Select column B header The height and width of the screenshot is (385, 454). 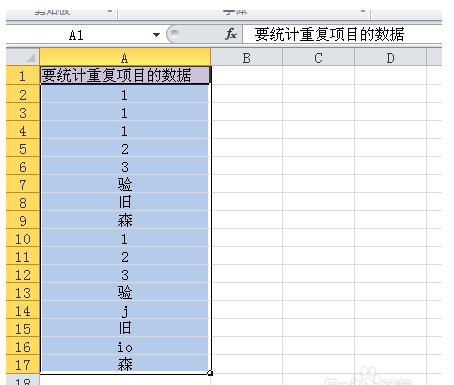[x=247, y=58]
